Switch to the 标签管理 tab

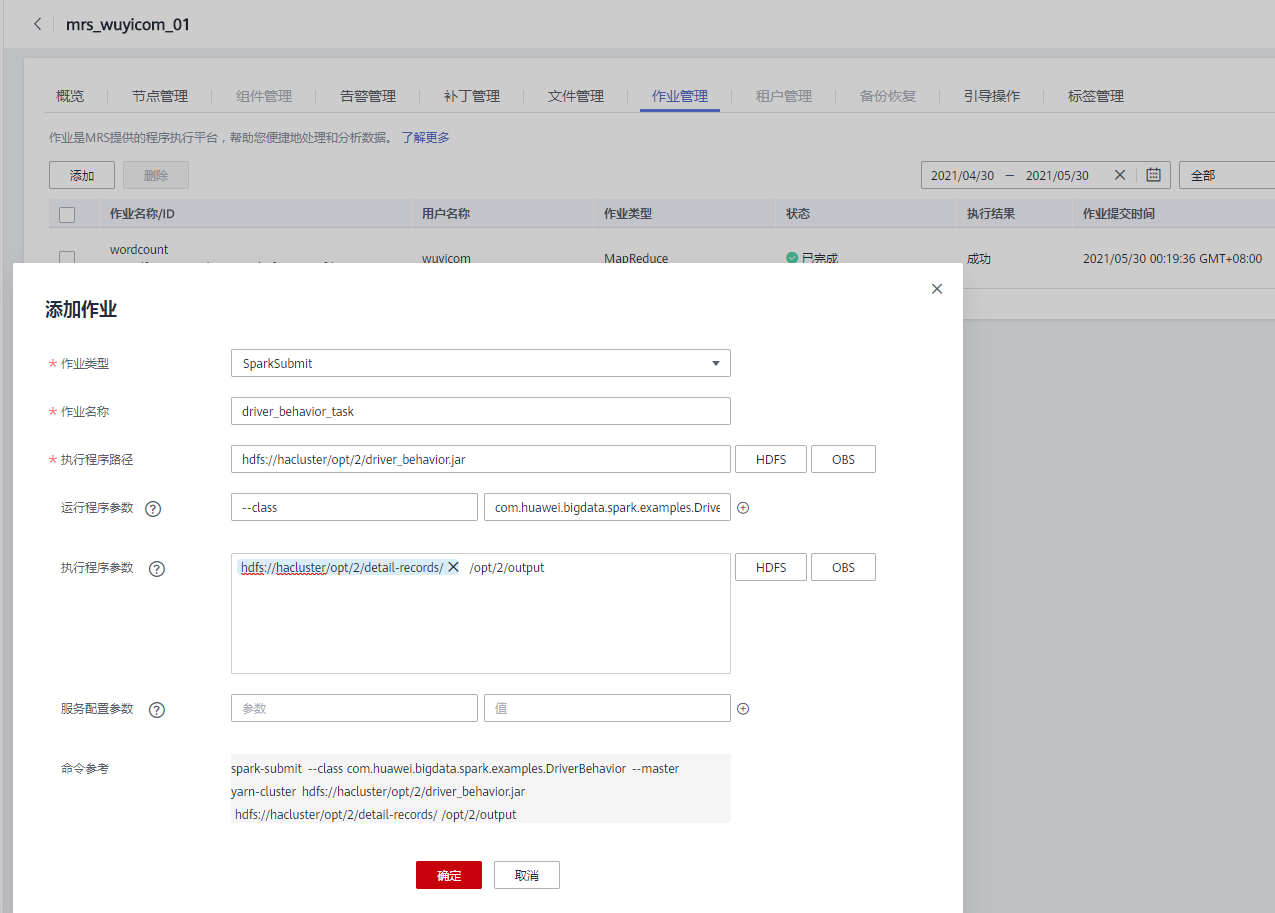(1096, 96)
